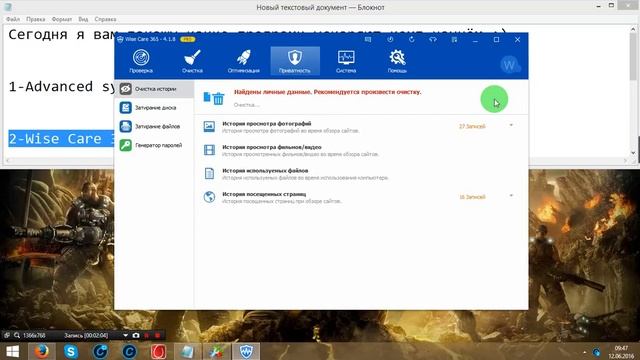Click the globe icon of visited pages history

coord(209,197)
